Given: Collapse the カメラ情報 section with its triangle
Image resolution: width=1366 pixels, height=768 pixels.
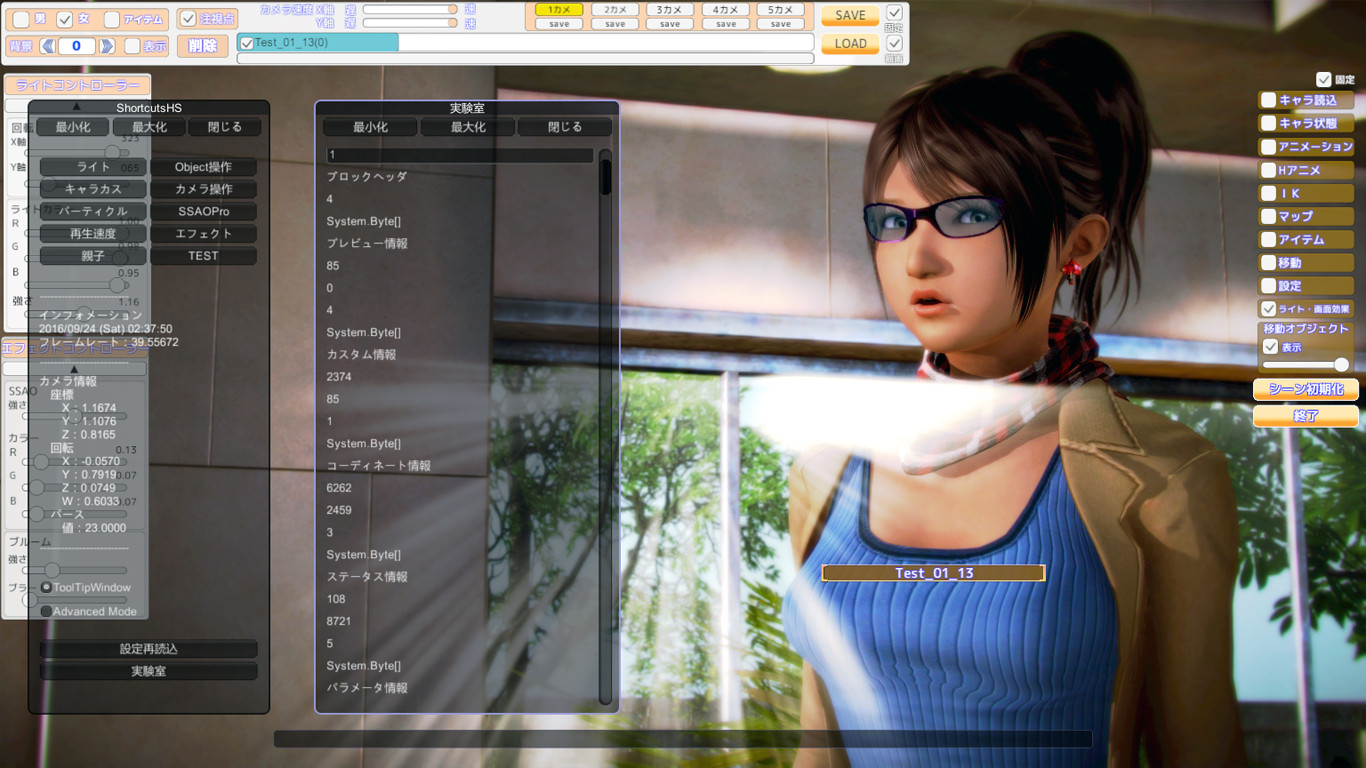Looking at the screenshot, I should point(75,369).
